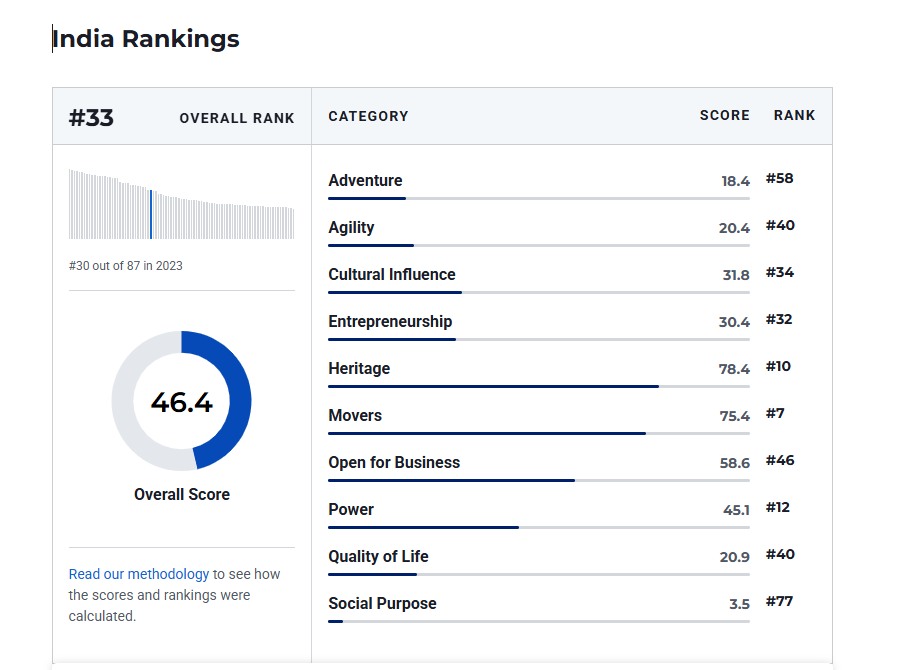This screenshot has height=670, width=897.
Task: Select the Open for Business category
Action: (394, 463)
